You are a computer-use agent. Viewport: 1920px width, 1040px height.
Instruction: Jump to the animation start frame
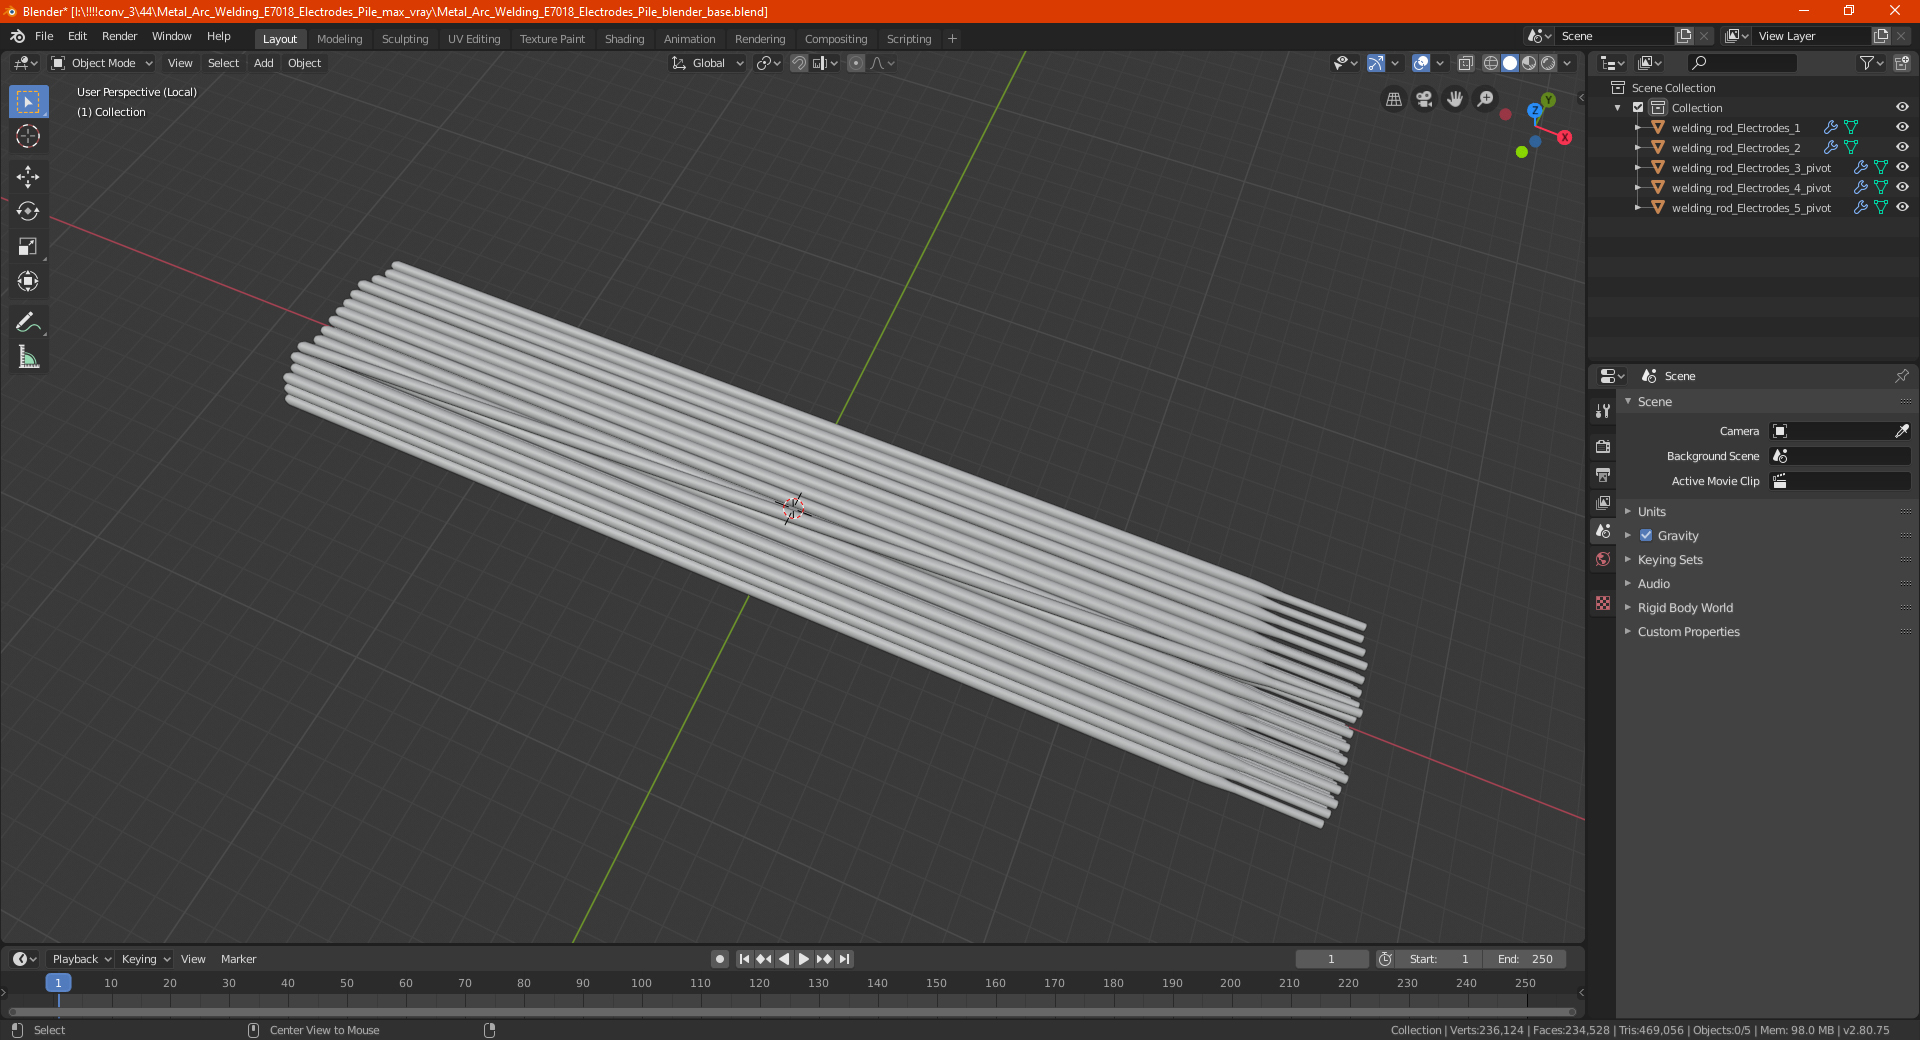(x=744, y=959)
